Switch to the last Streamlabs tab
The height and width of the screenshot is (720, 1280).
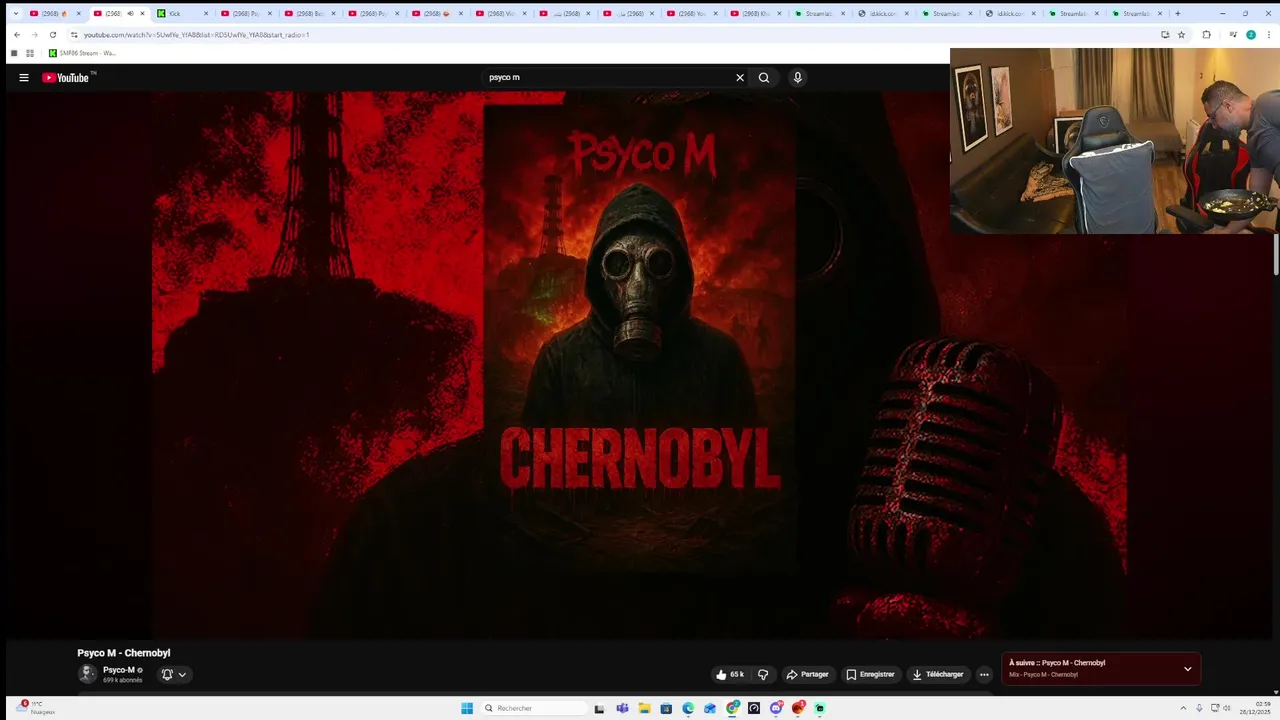(x=1139, y=13)
